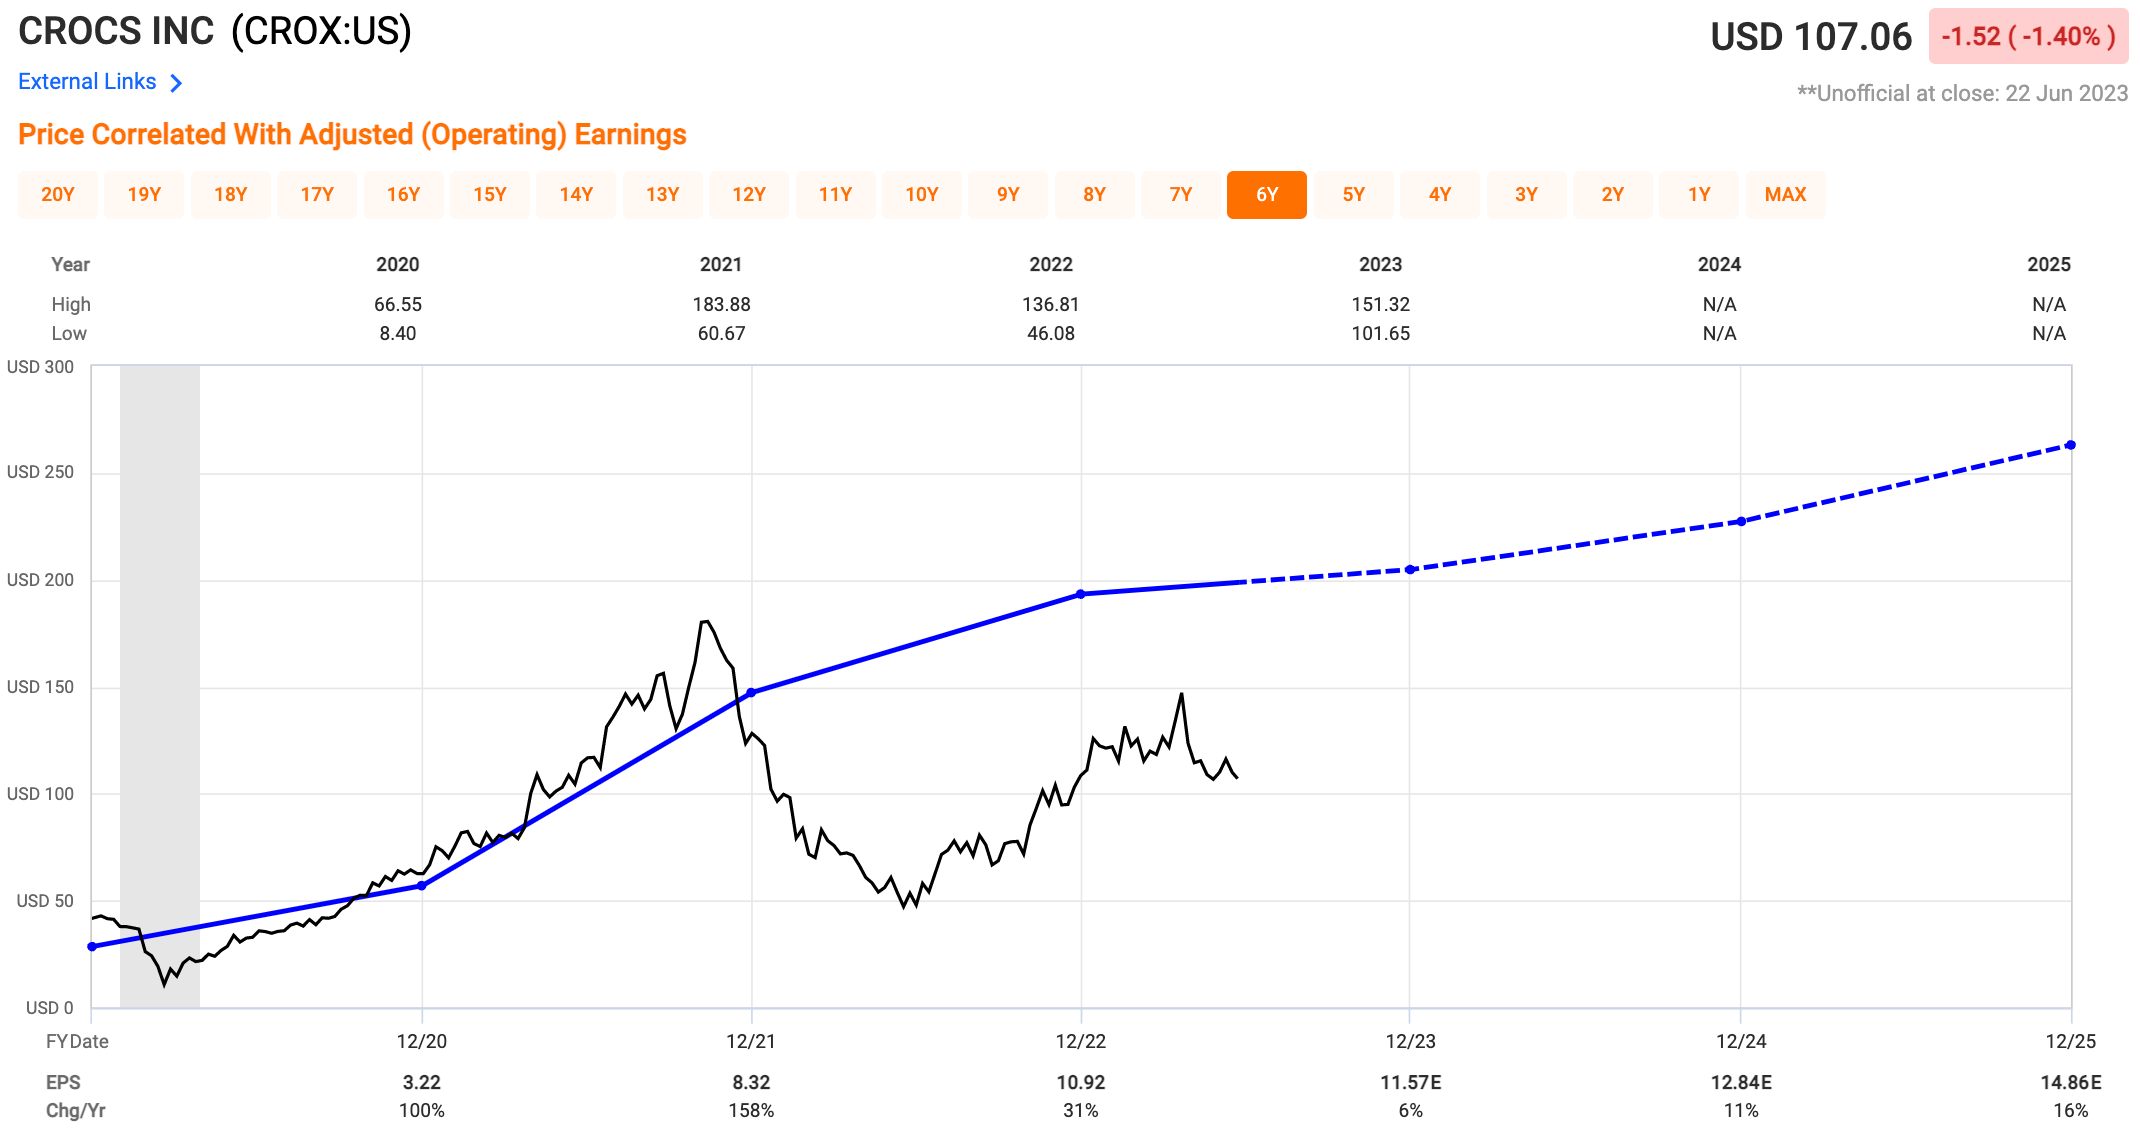Click the 2020 high value 66.55
Image resolution: width=2140 pixels, height=1130 pixels.
(398, 304)
